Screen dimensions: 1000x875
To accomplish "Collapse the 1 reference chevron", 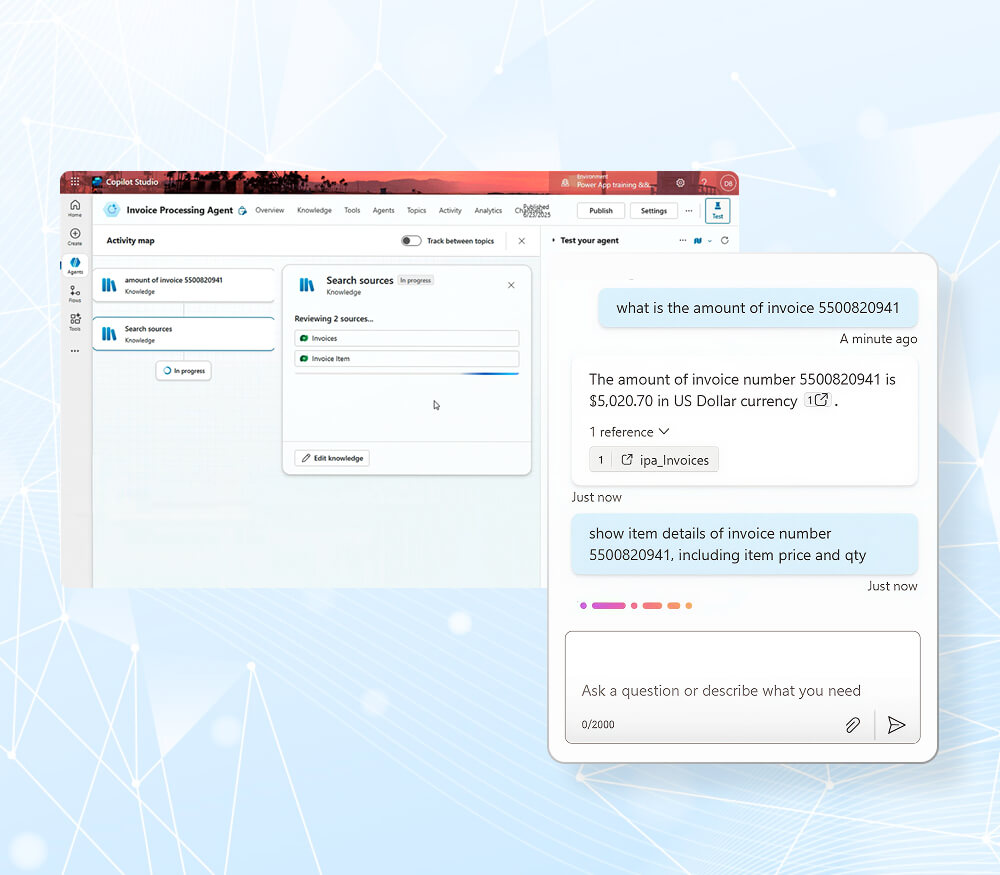I will click(663, 432).
